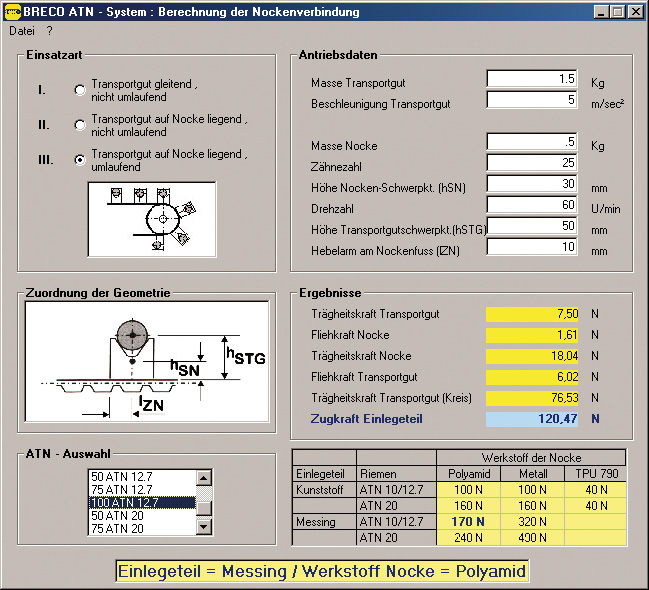Click the Höhe Nocken-Schwerpkt. (hSN) field

(532, 184)
